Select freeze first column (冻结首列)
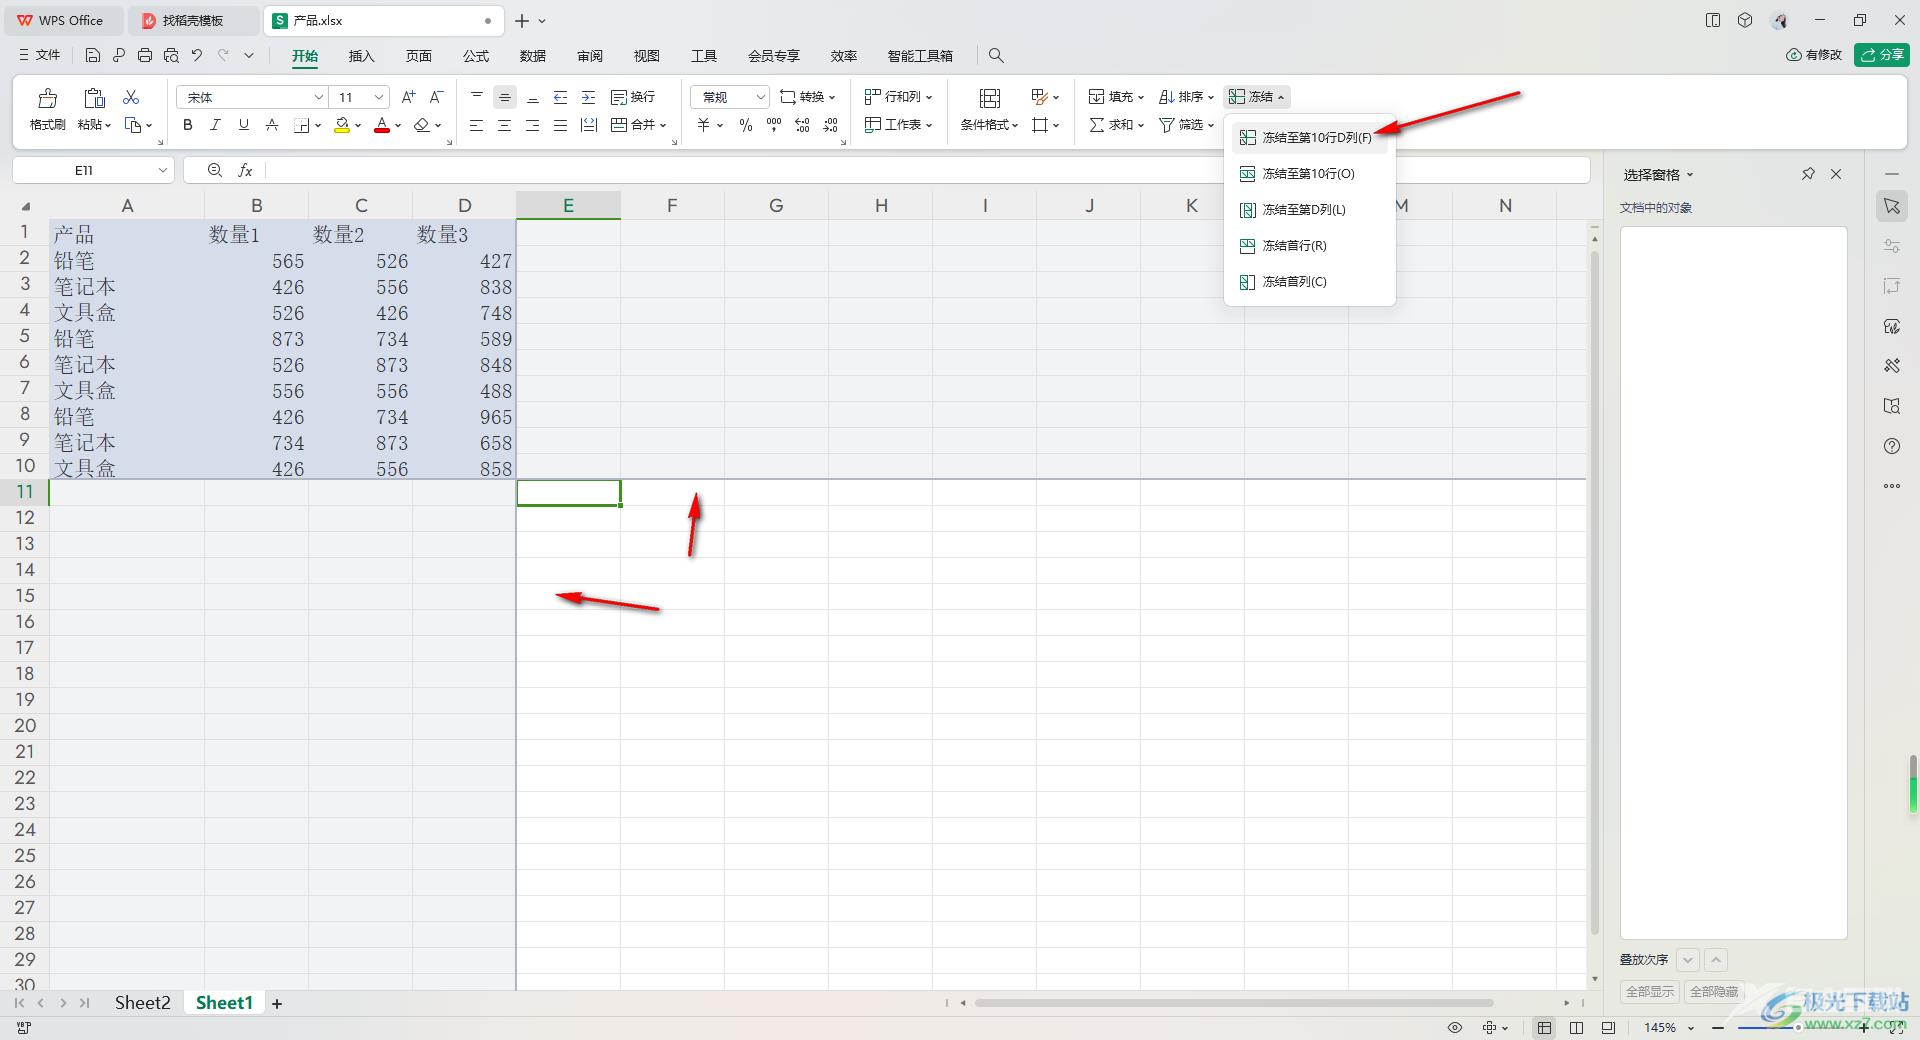Screen dimensions: 1920x1040 (1309, 282)
